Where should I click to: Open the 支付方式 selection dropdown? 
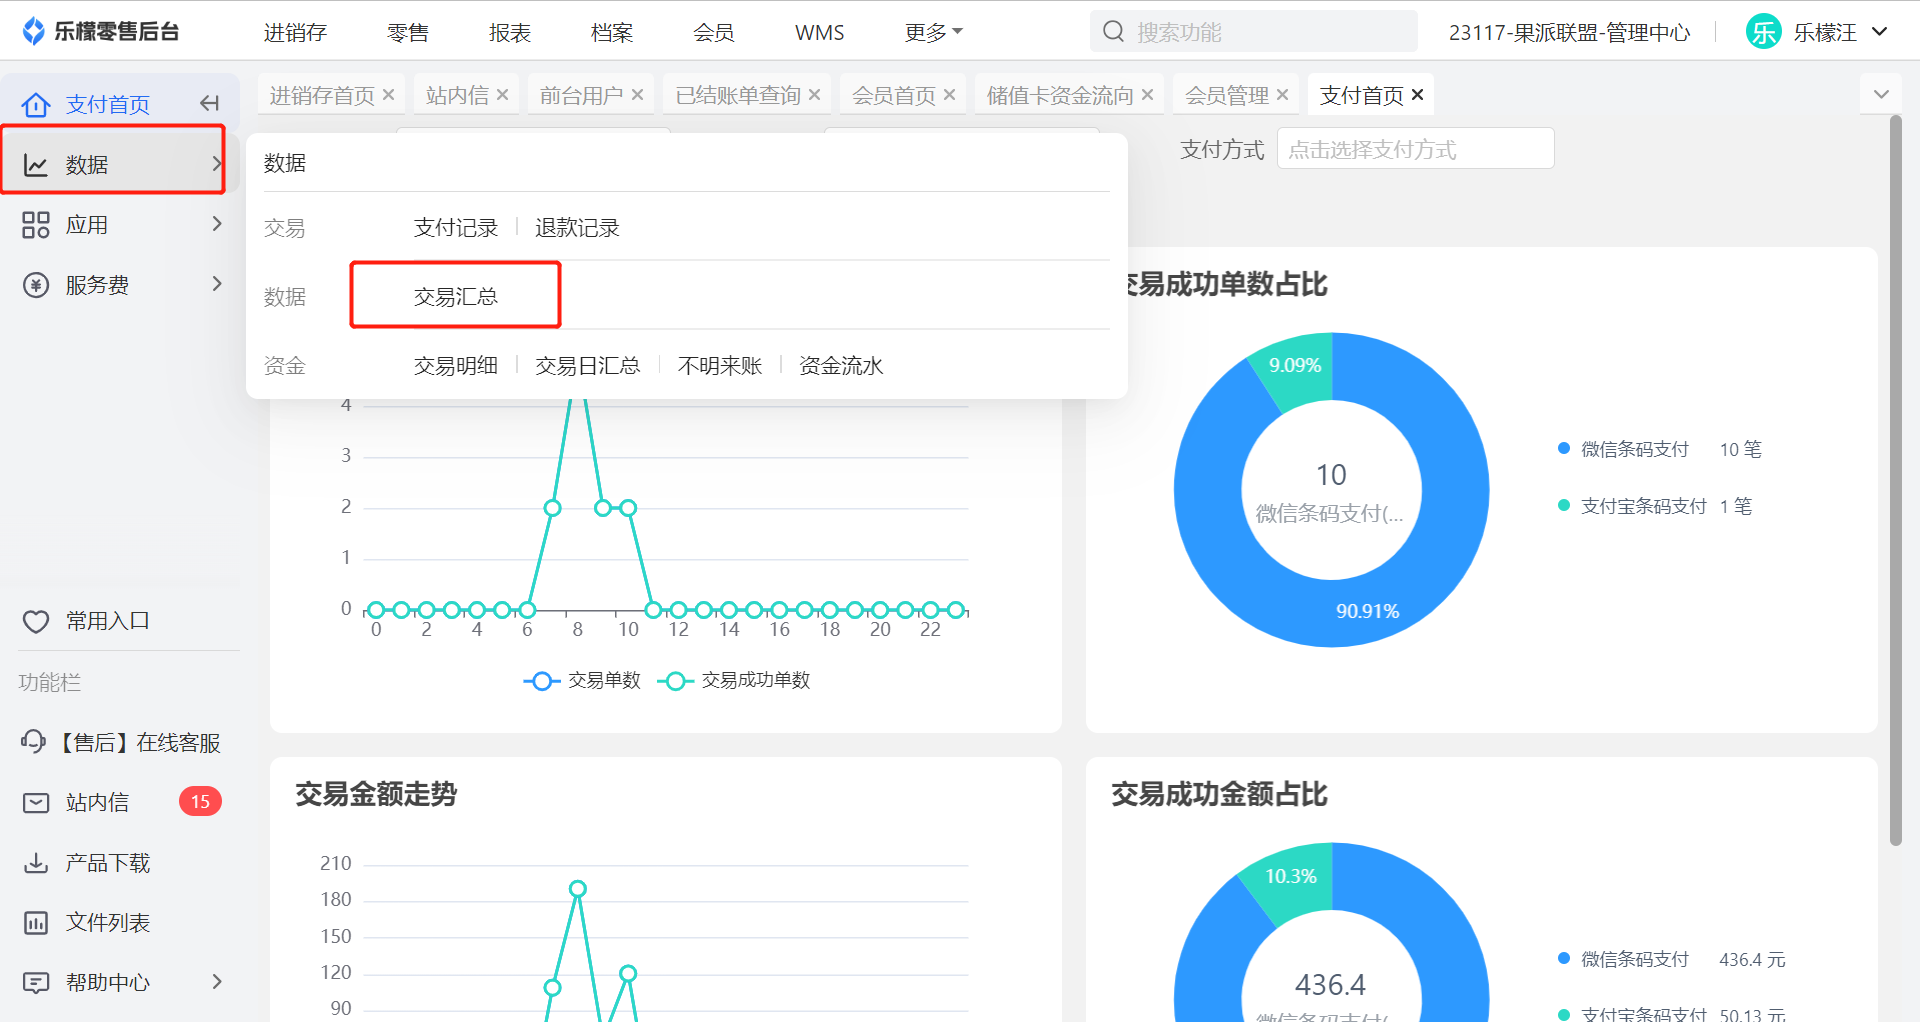(x=1415, y=149)
